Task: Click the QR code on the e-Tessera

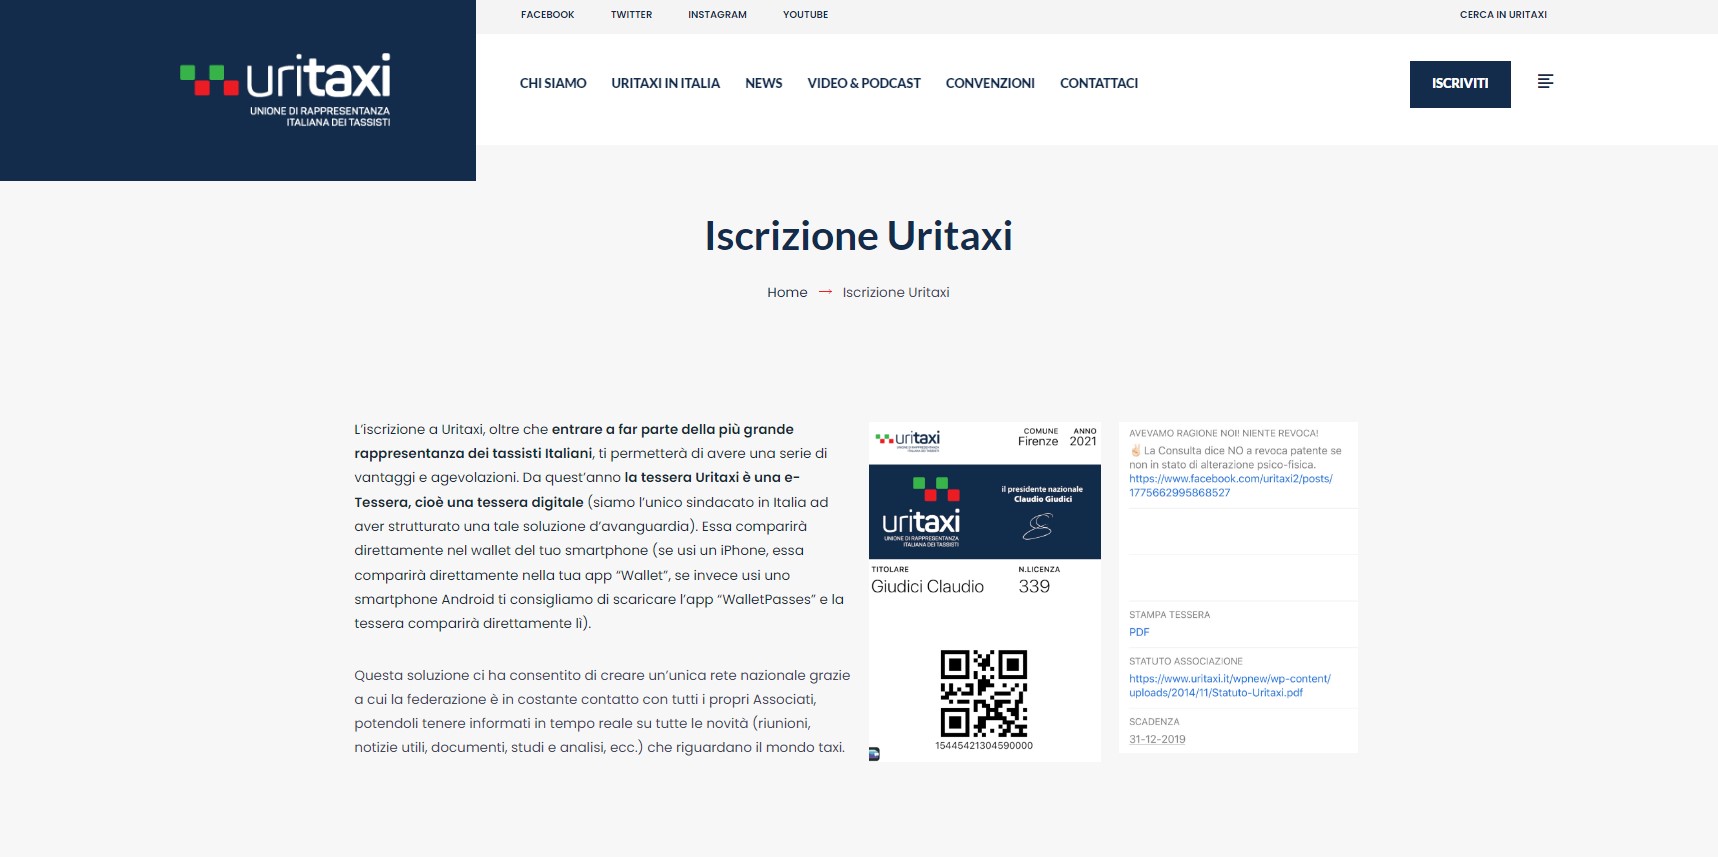Action: pos(983,693)
